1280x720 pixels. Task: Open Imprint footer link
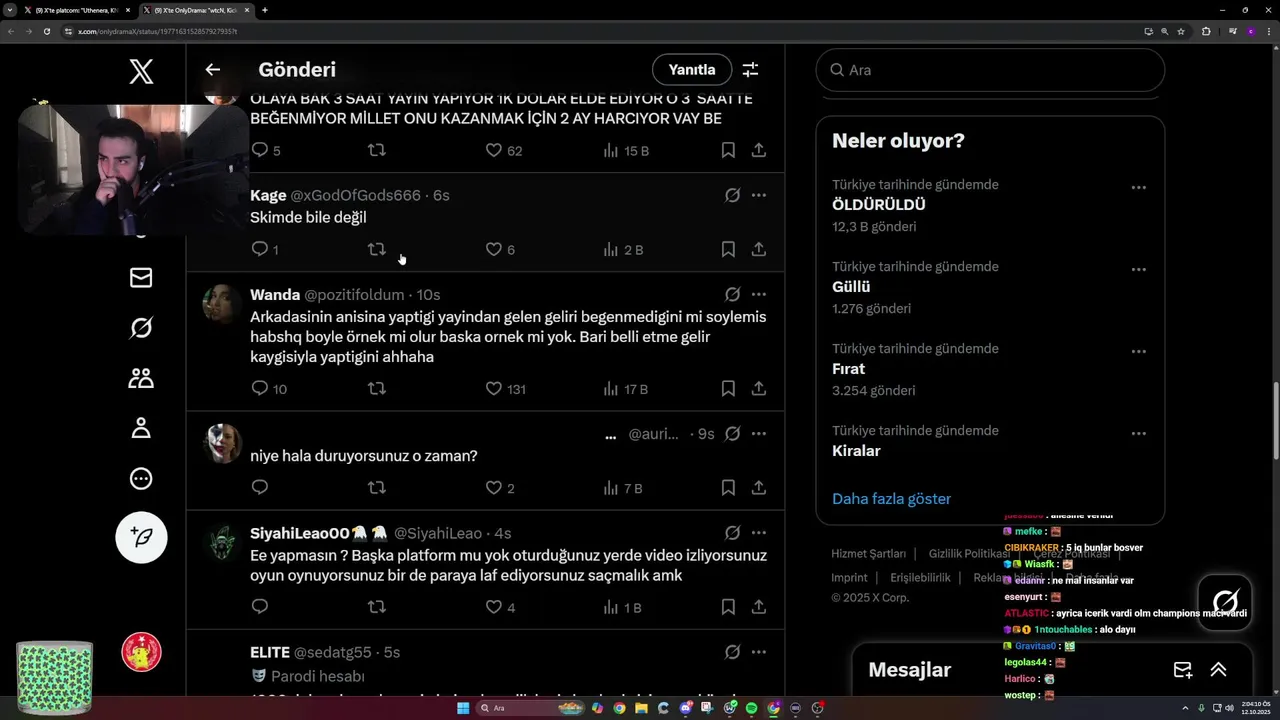(x=849, y=577)
